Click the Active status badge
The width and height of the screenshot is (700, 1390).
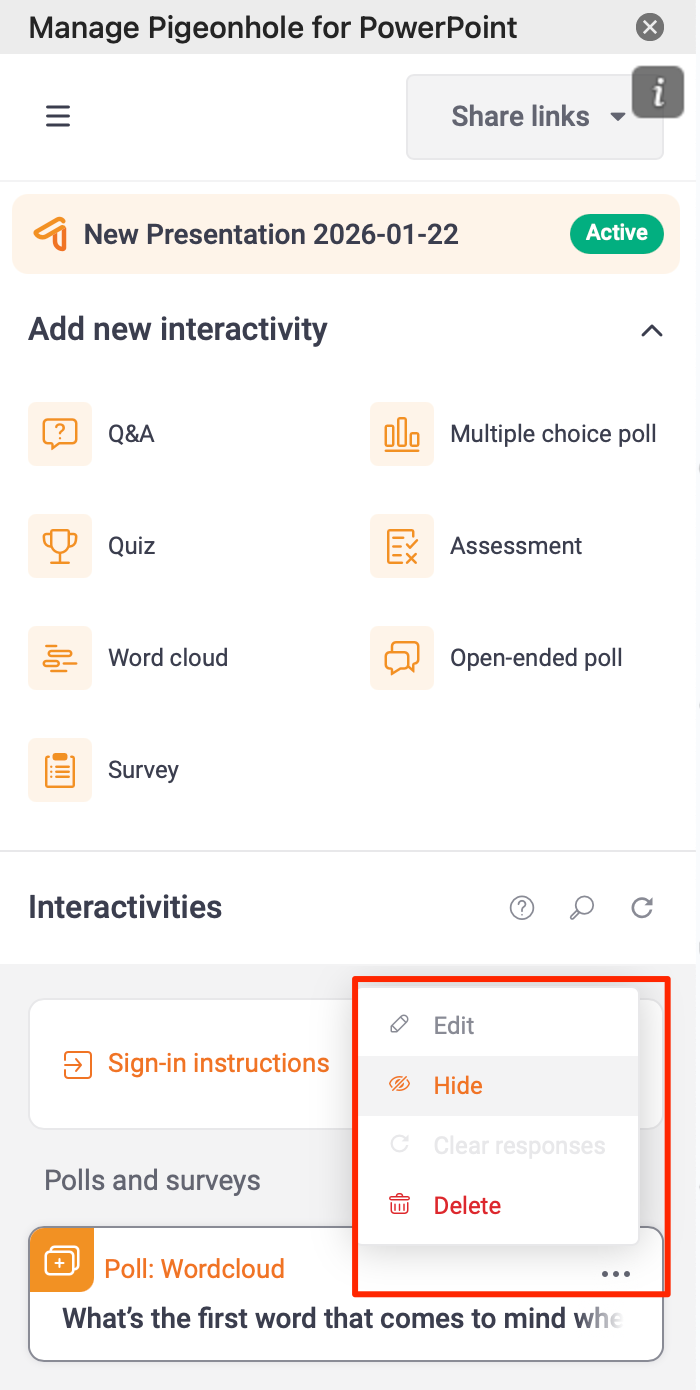click(x=616, y=233)
